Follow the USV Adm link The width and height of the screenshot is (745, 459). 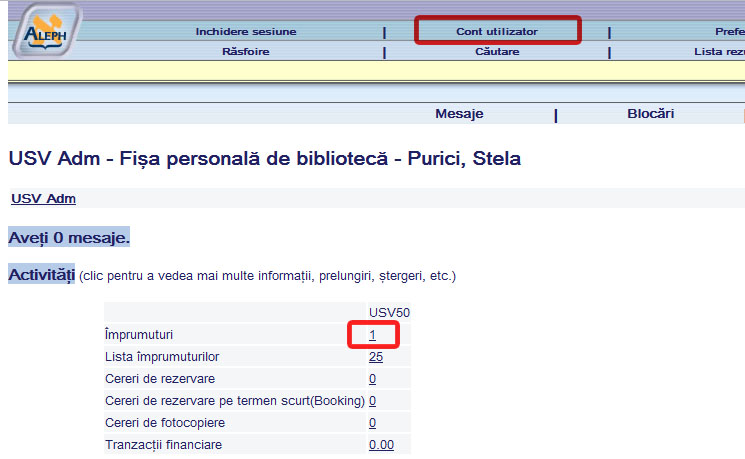(43, 199)
